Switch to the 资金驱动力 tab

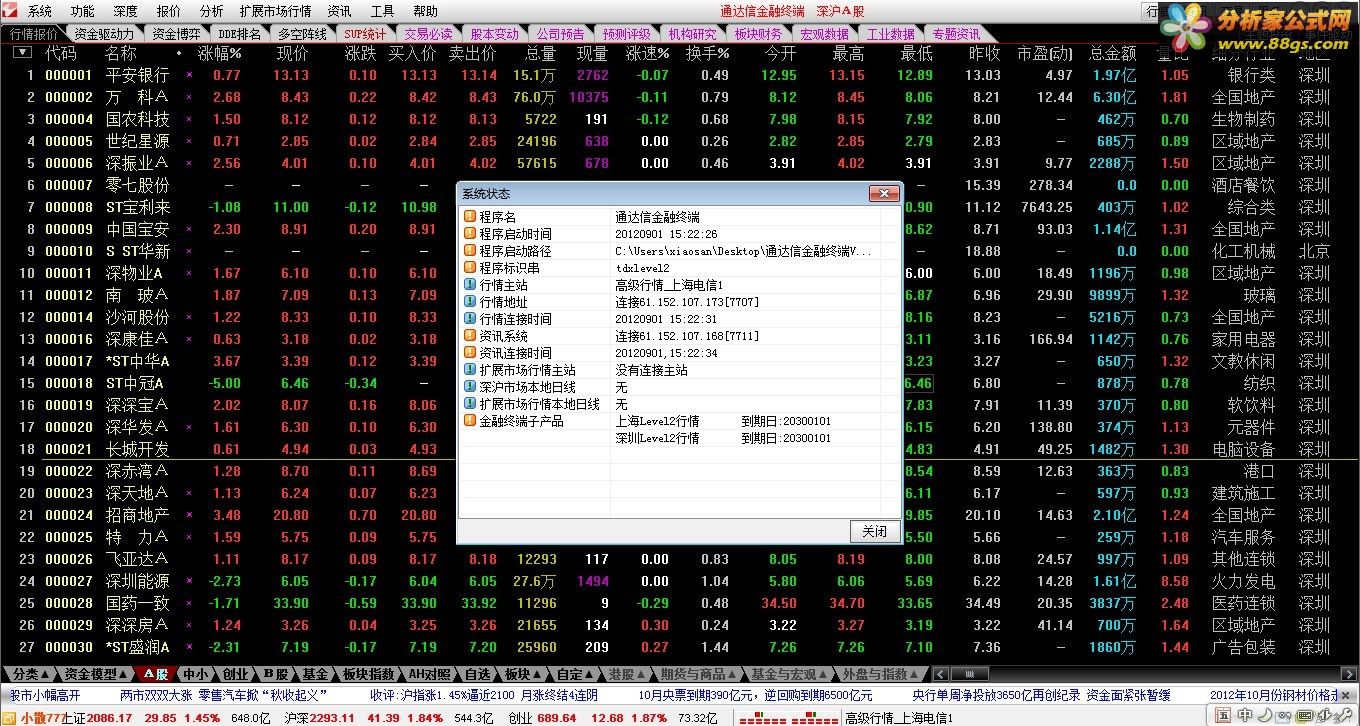pyautogui.click(x=104, y=34)
